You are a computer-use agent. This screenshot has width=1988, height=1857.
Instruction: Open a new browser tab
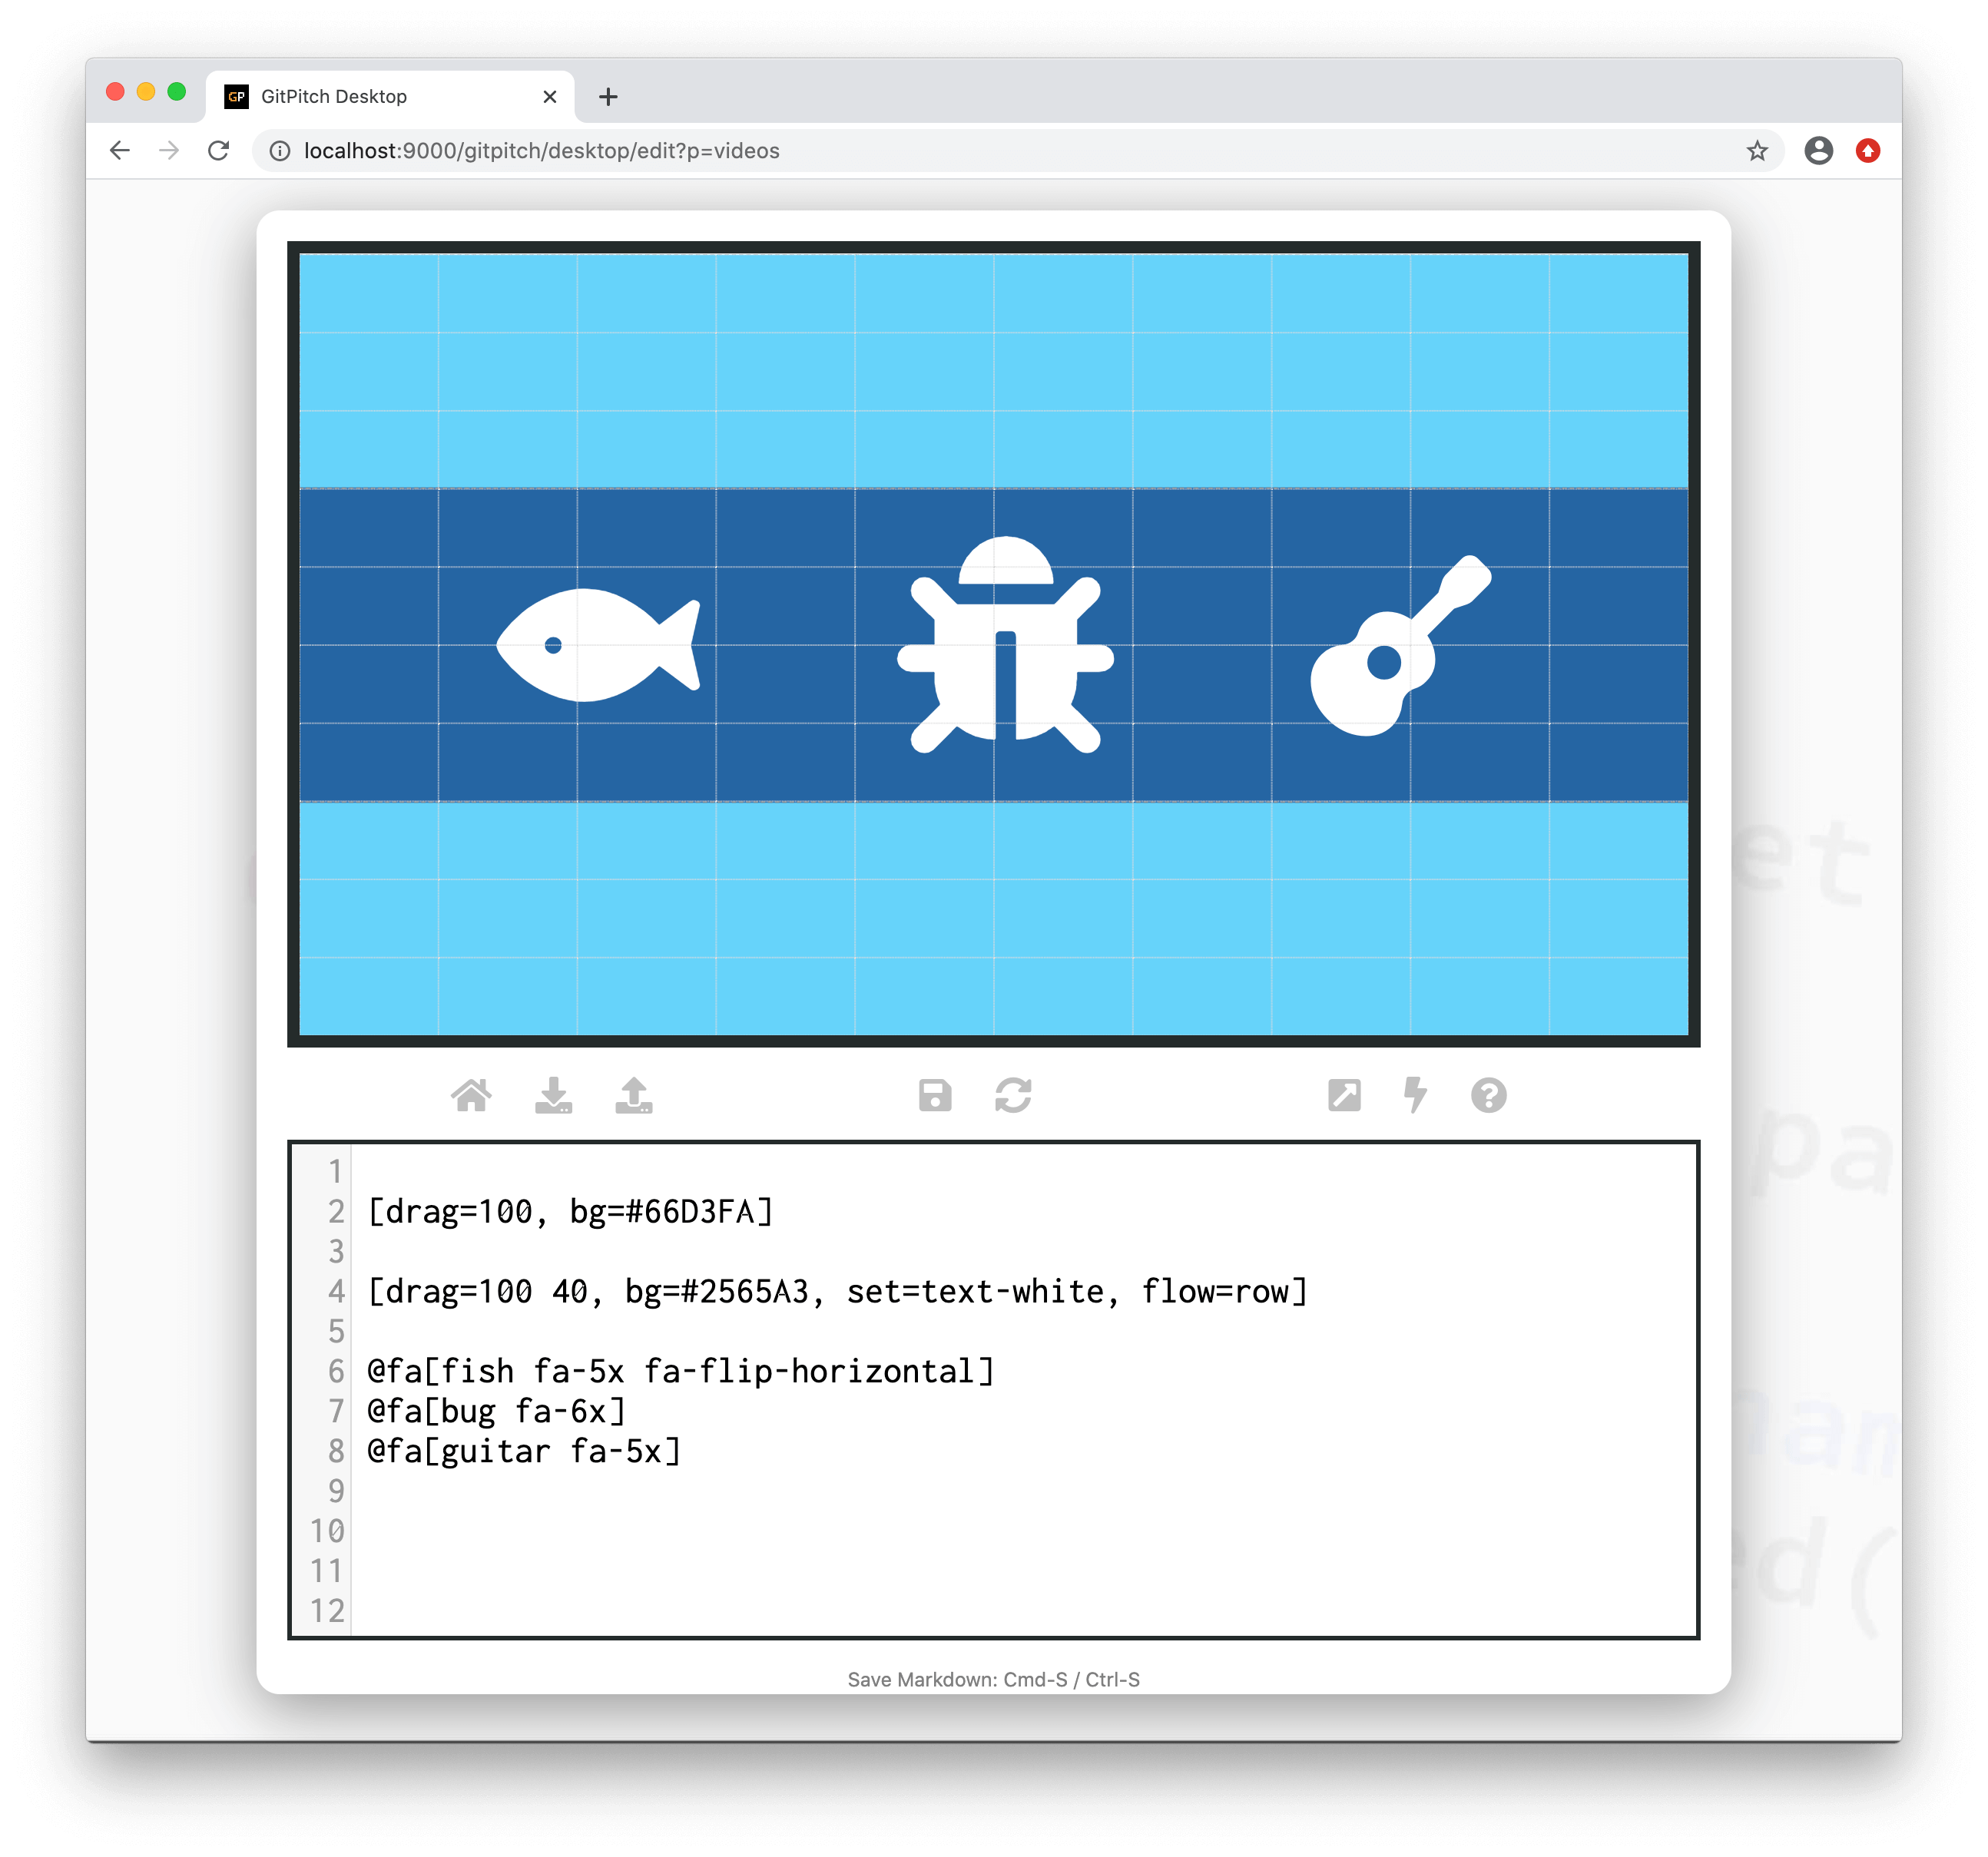608,97
